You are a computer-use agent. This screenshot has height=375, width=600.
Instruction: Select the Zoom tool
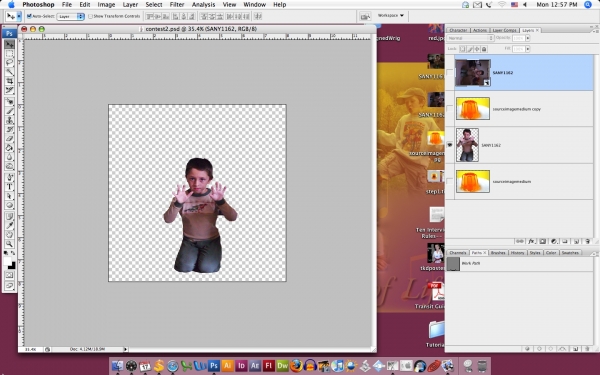pos(9,244)
